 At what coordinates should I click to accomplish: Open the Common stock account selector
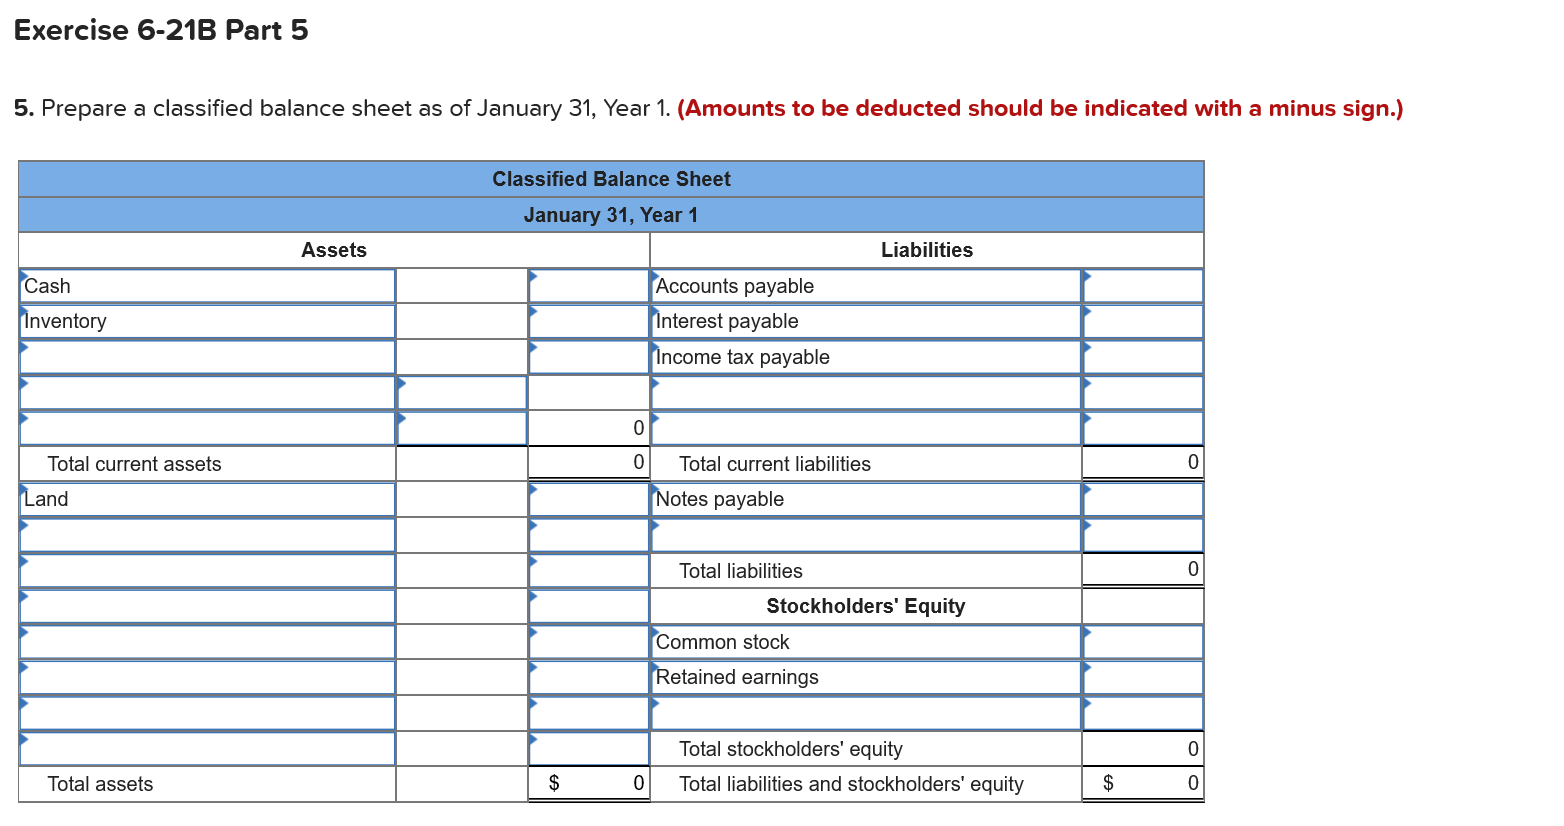point(865,641)
